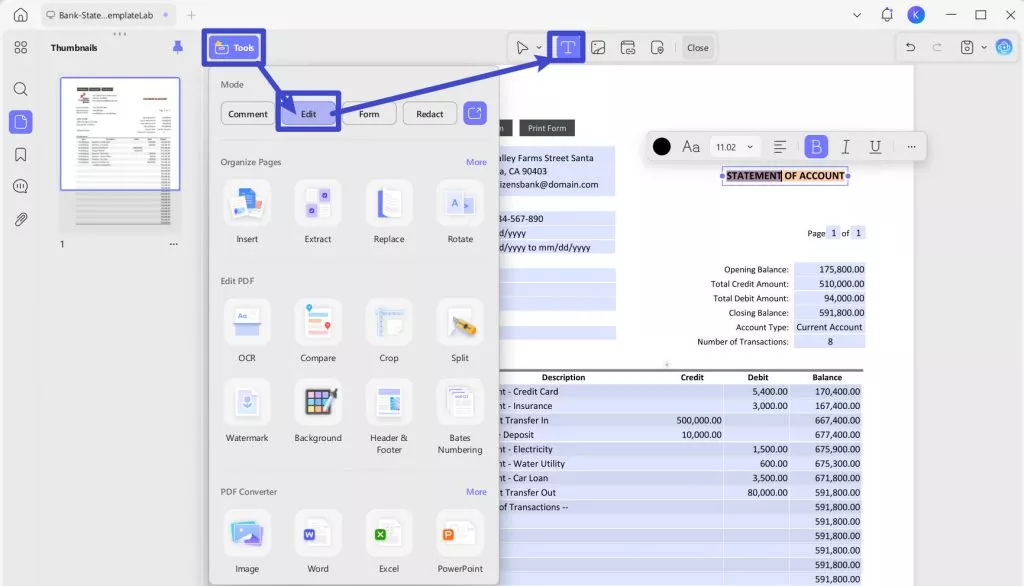Select the Extract pages tool
The width and height of the screenshot is (1024, 586).
(318, 213)
